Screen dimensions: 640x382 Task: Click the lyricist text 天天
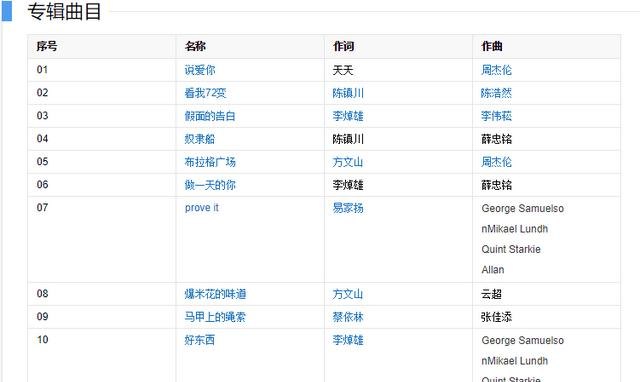pos(343,70)
